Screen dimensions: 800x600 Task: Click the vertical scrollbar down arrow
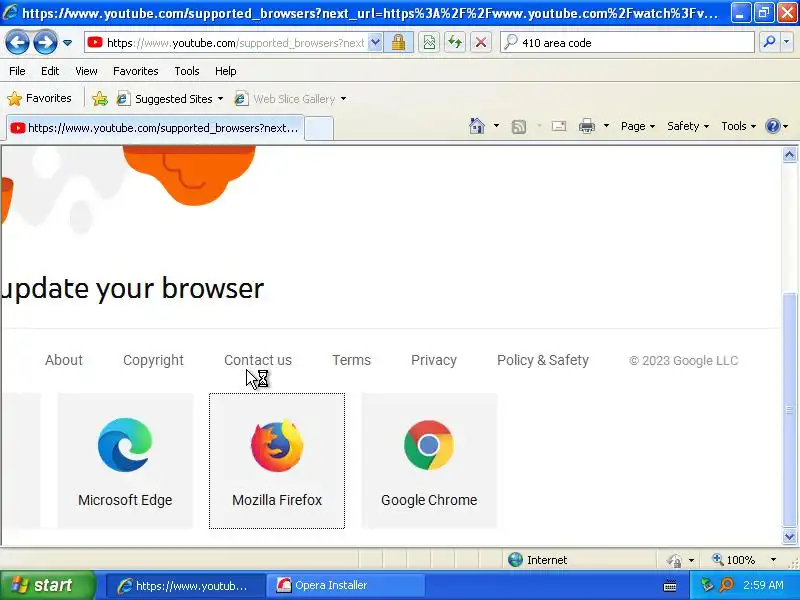click(x=789, y=536)
